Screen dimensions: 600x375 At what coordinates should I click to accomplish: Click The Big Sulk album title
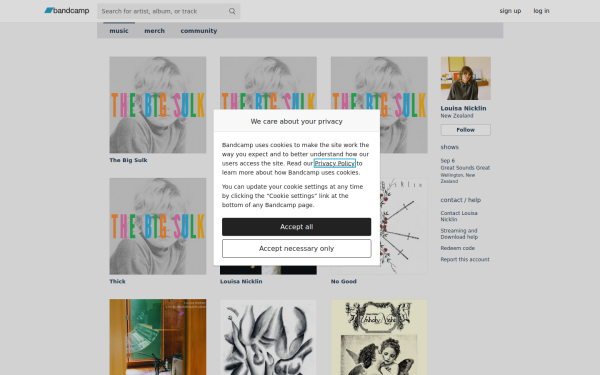click(128, 160)
